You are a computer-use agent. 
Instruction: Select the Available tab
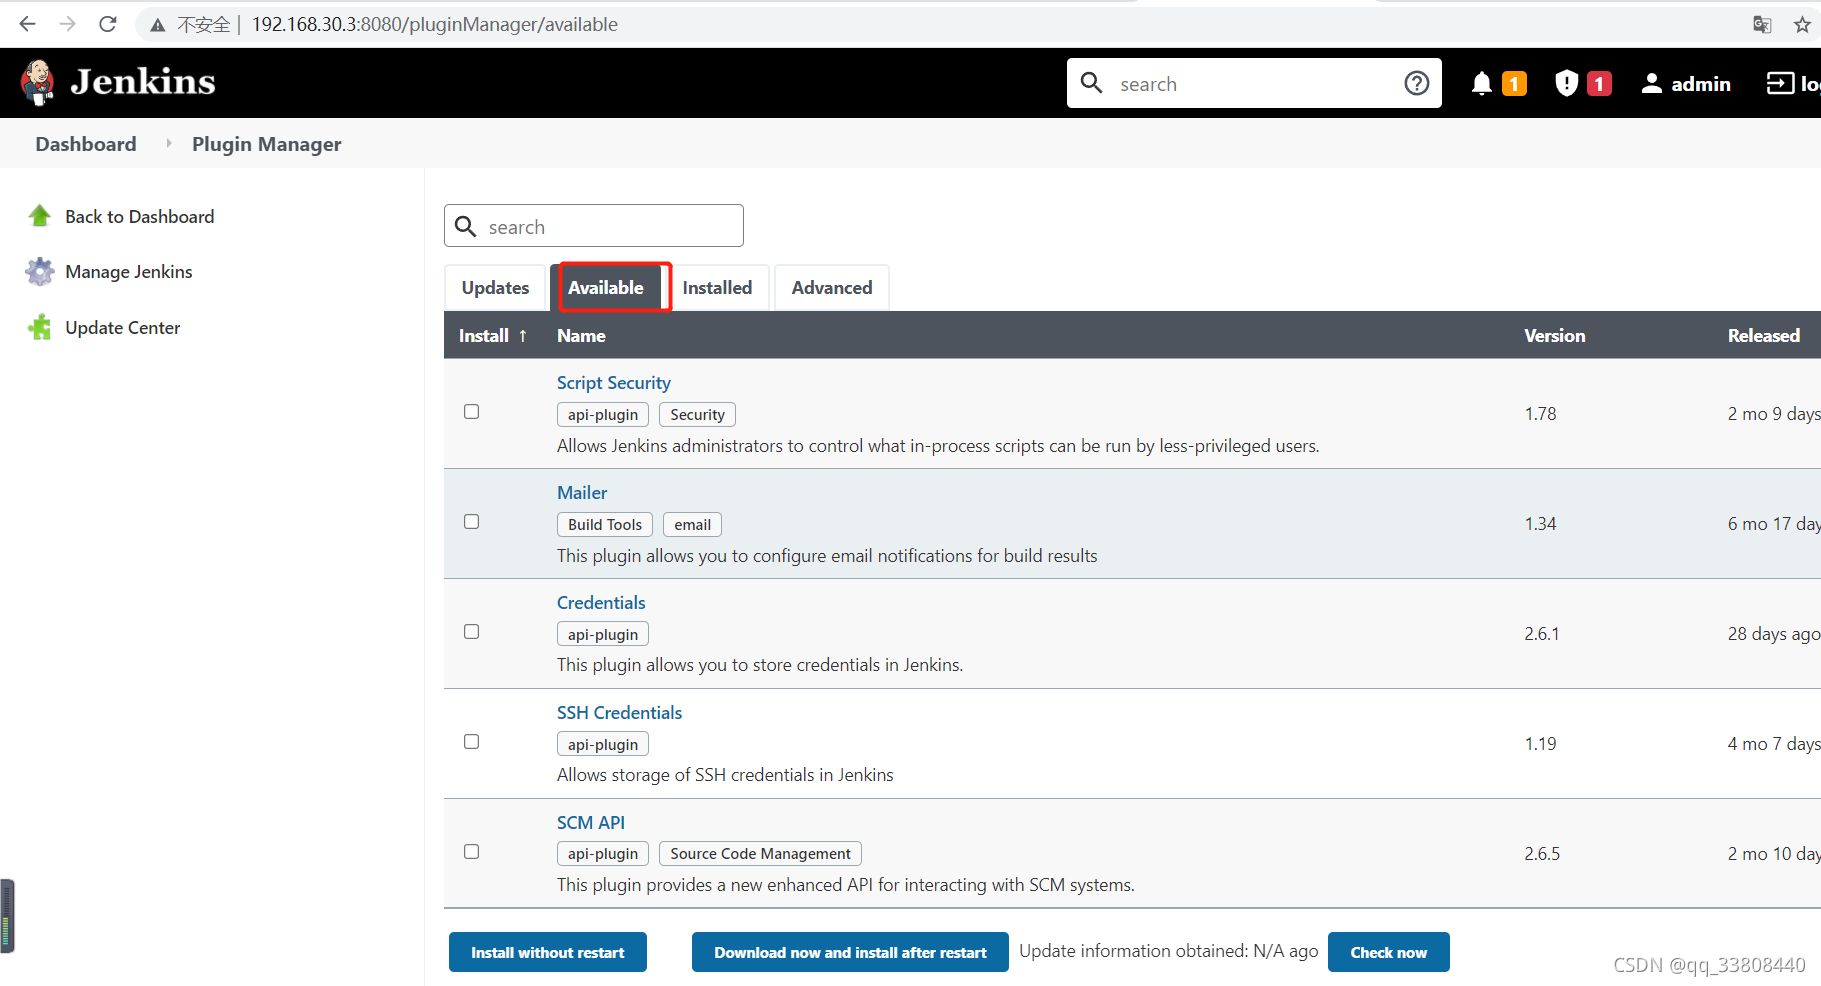tap(606, 288)
